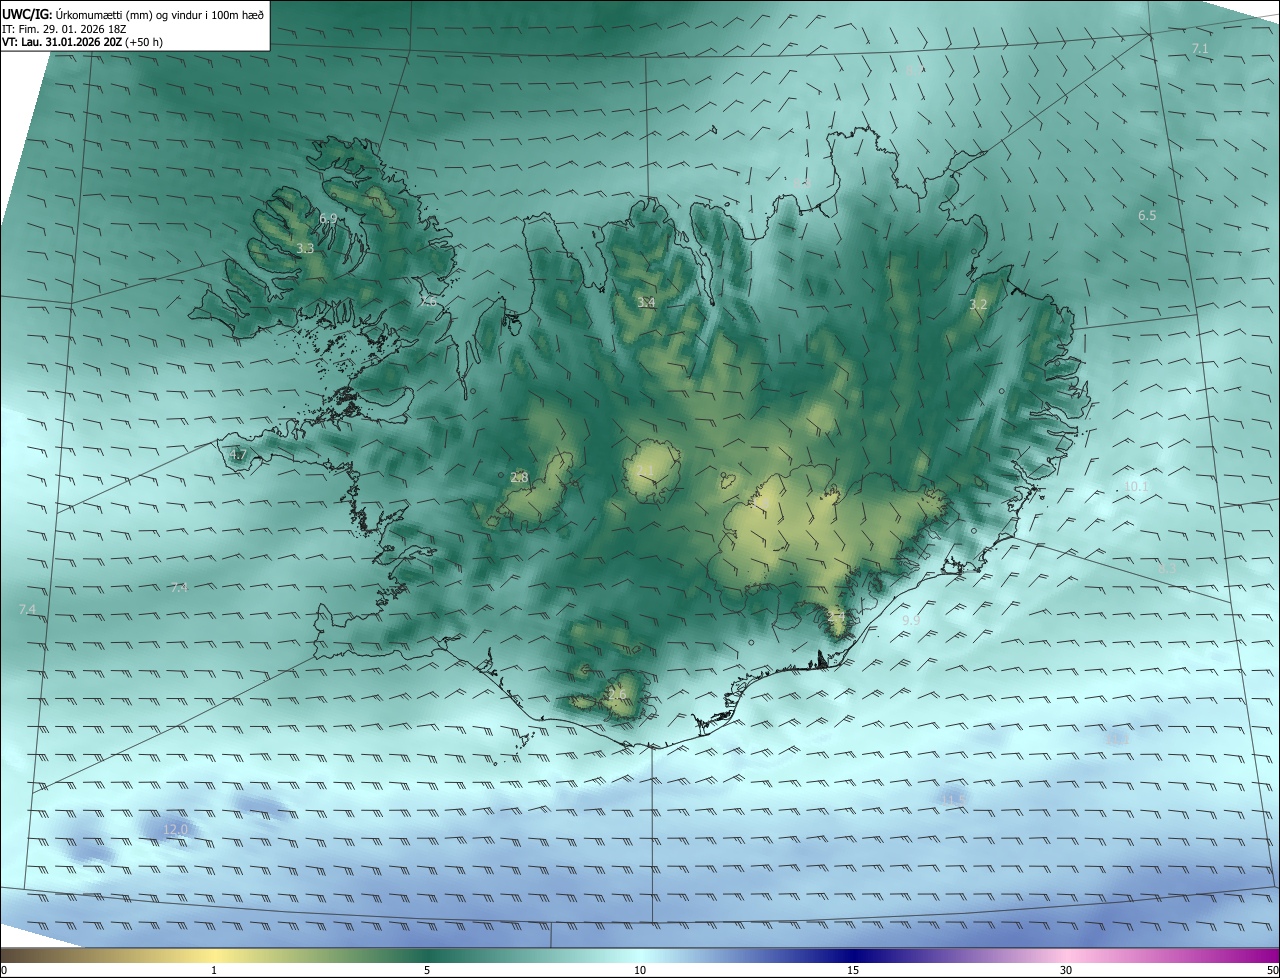Click the 6.5 value in the northeast sea
Screen dimensions: 1280x978
[x=1147, y=215]
